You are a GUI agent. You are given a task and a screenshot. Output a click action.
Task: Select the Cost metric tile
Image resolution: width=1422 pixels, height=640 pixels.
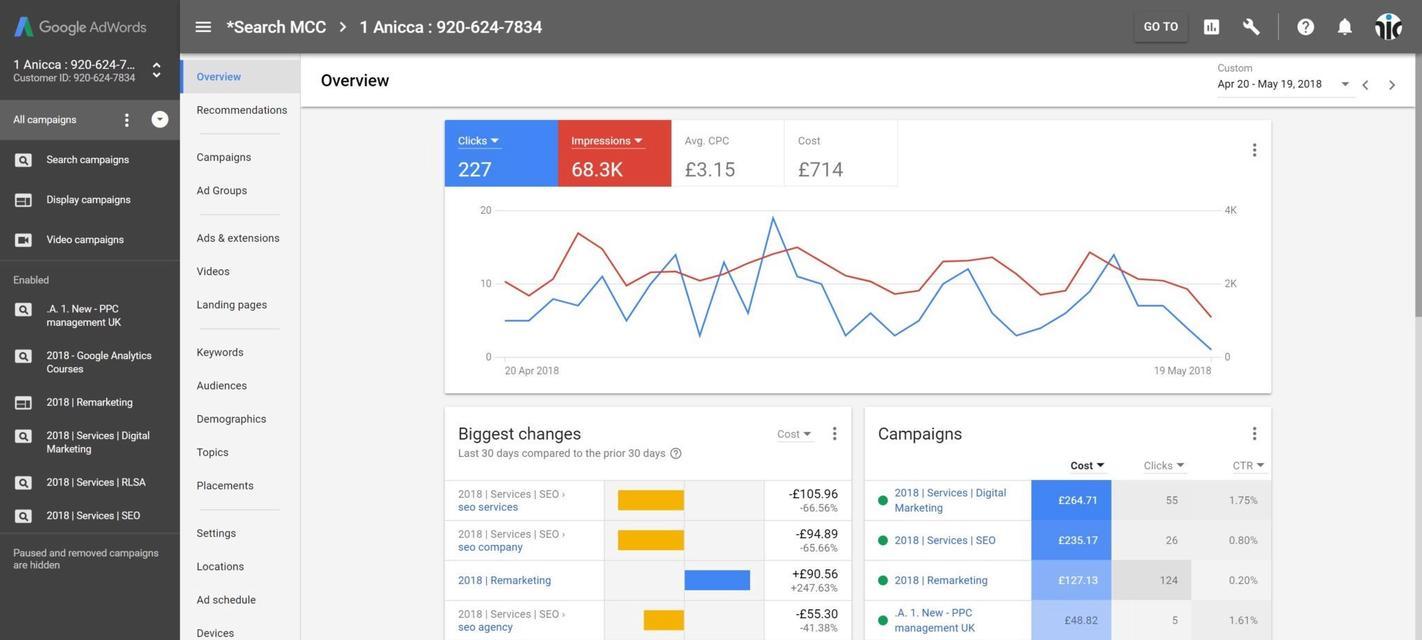(841, 154)
